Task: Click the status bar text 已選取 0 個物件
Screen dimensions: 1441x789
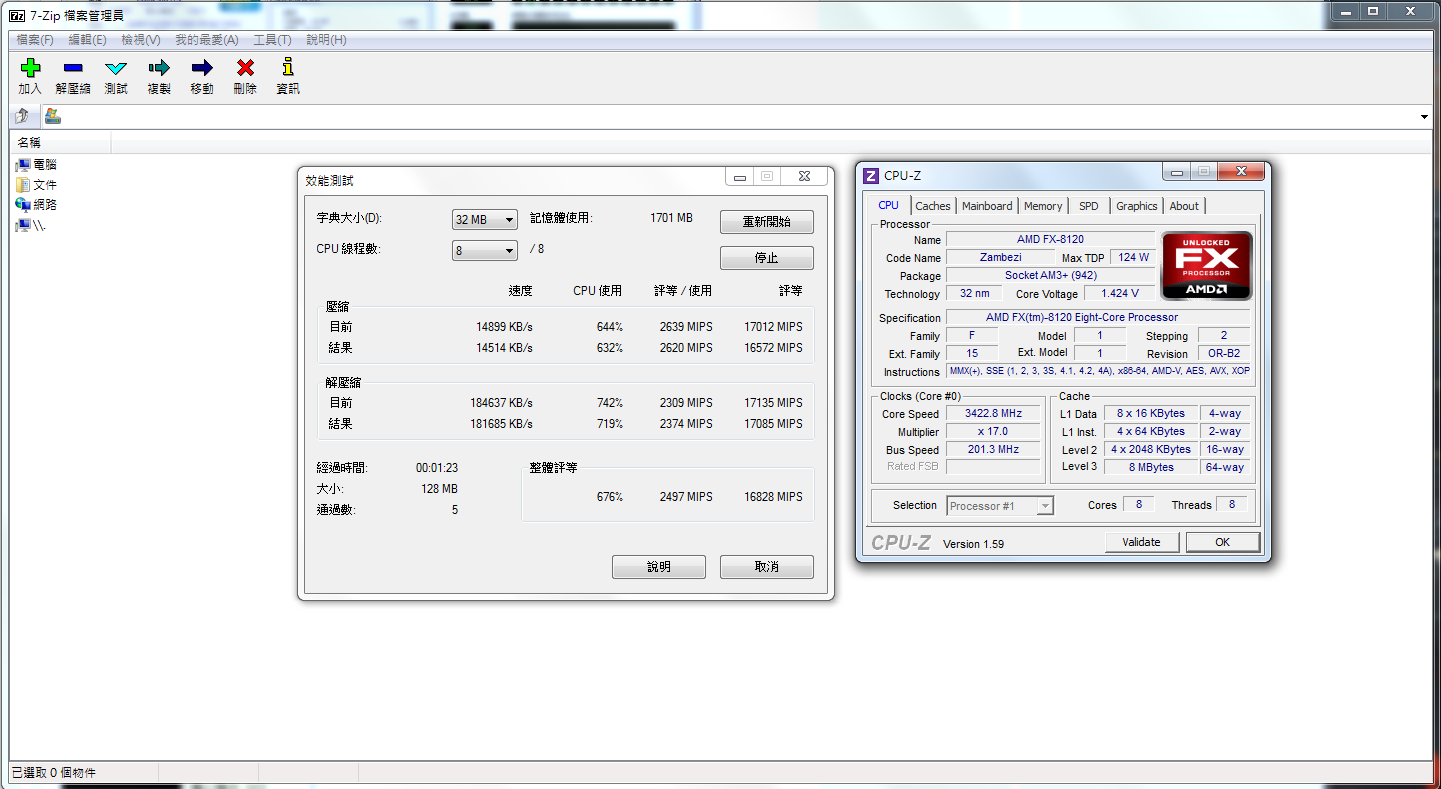Action: coord(54,773)
